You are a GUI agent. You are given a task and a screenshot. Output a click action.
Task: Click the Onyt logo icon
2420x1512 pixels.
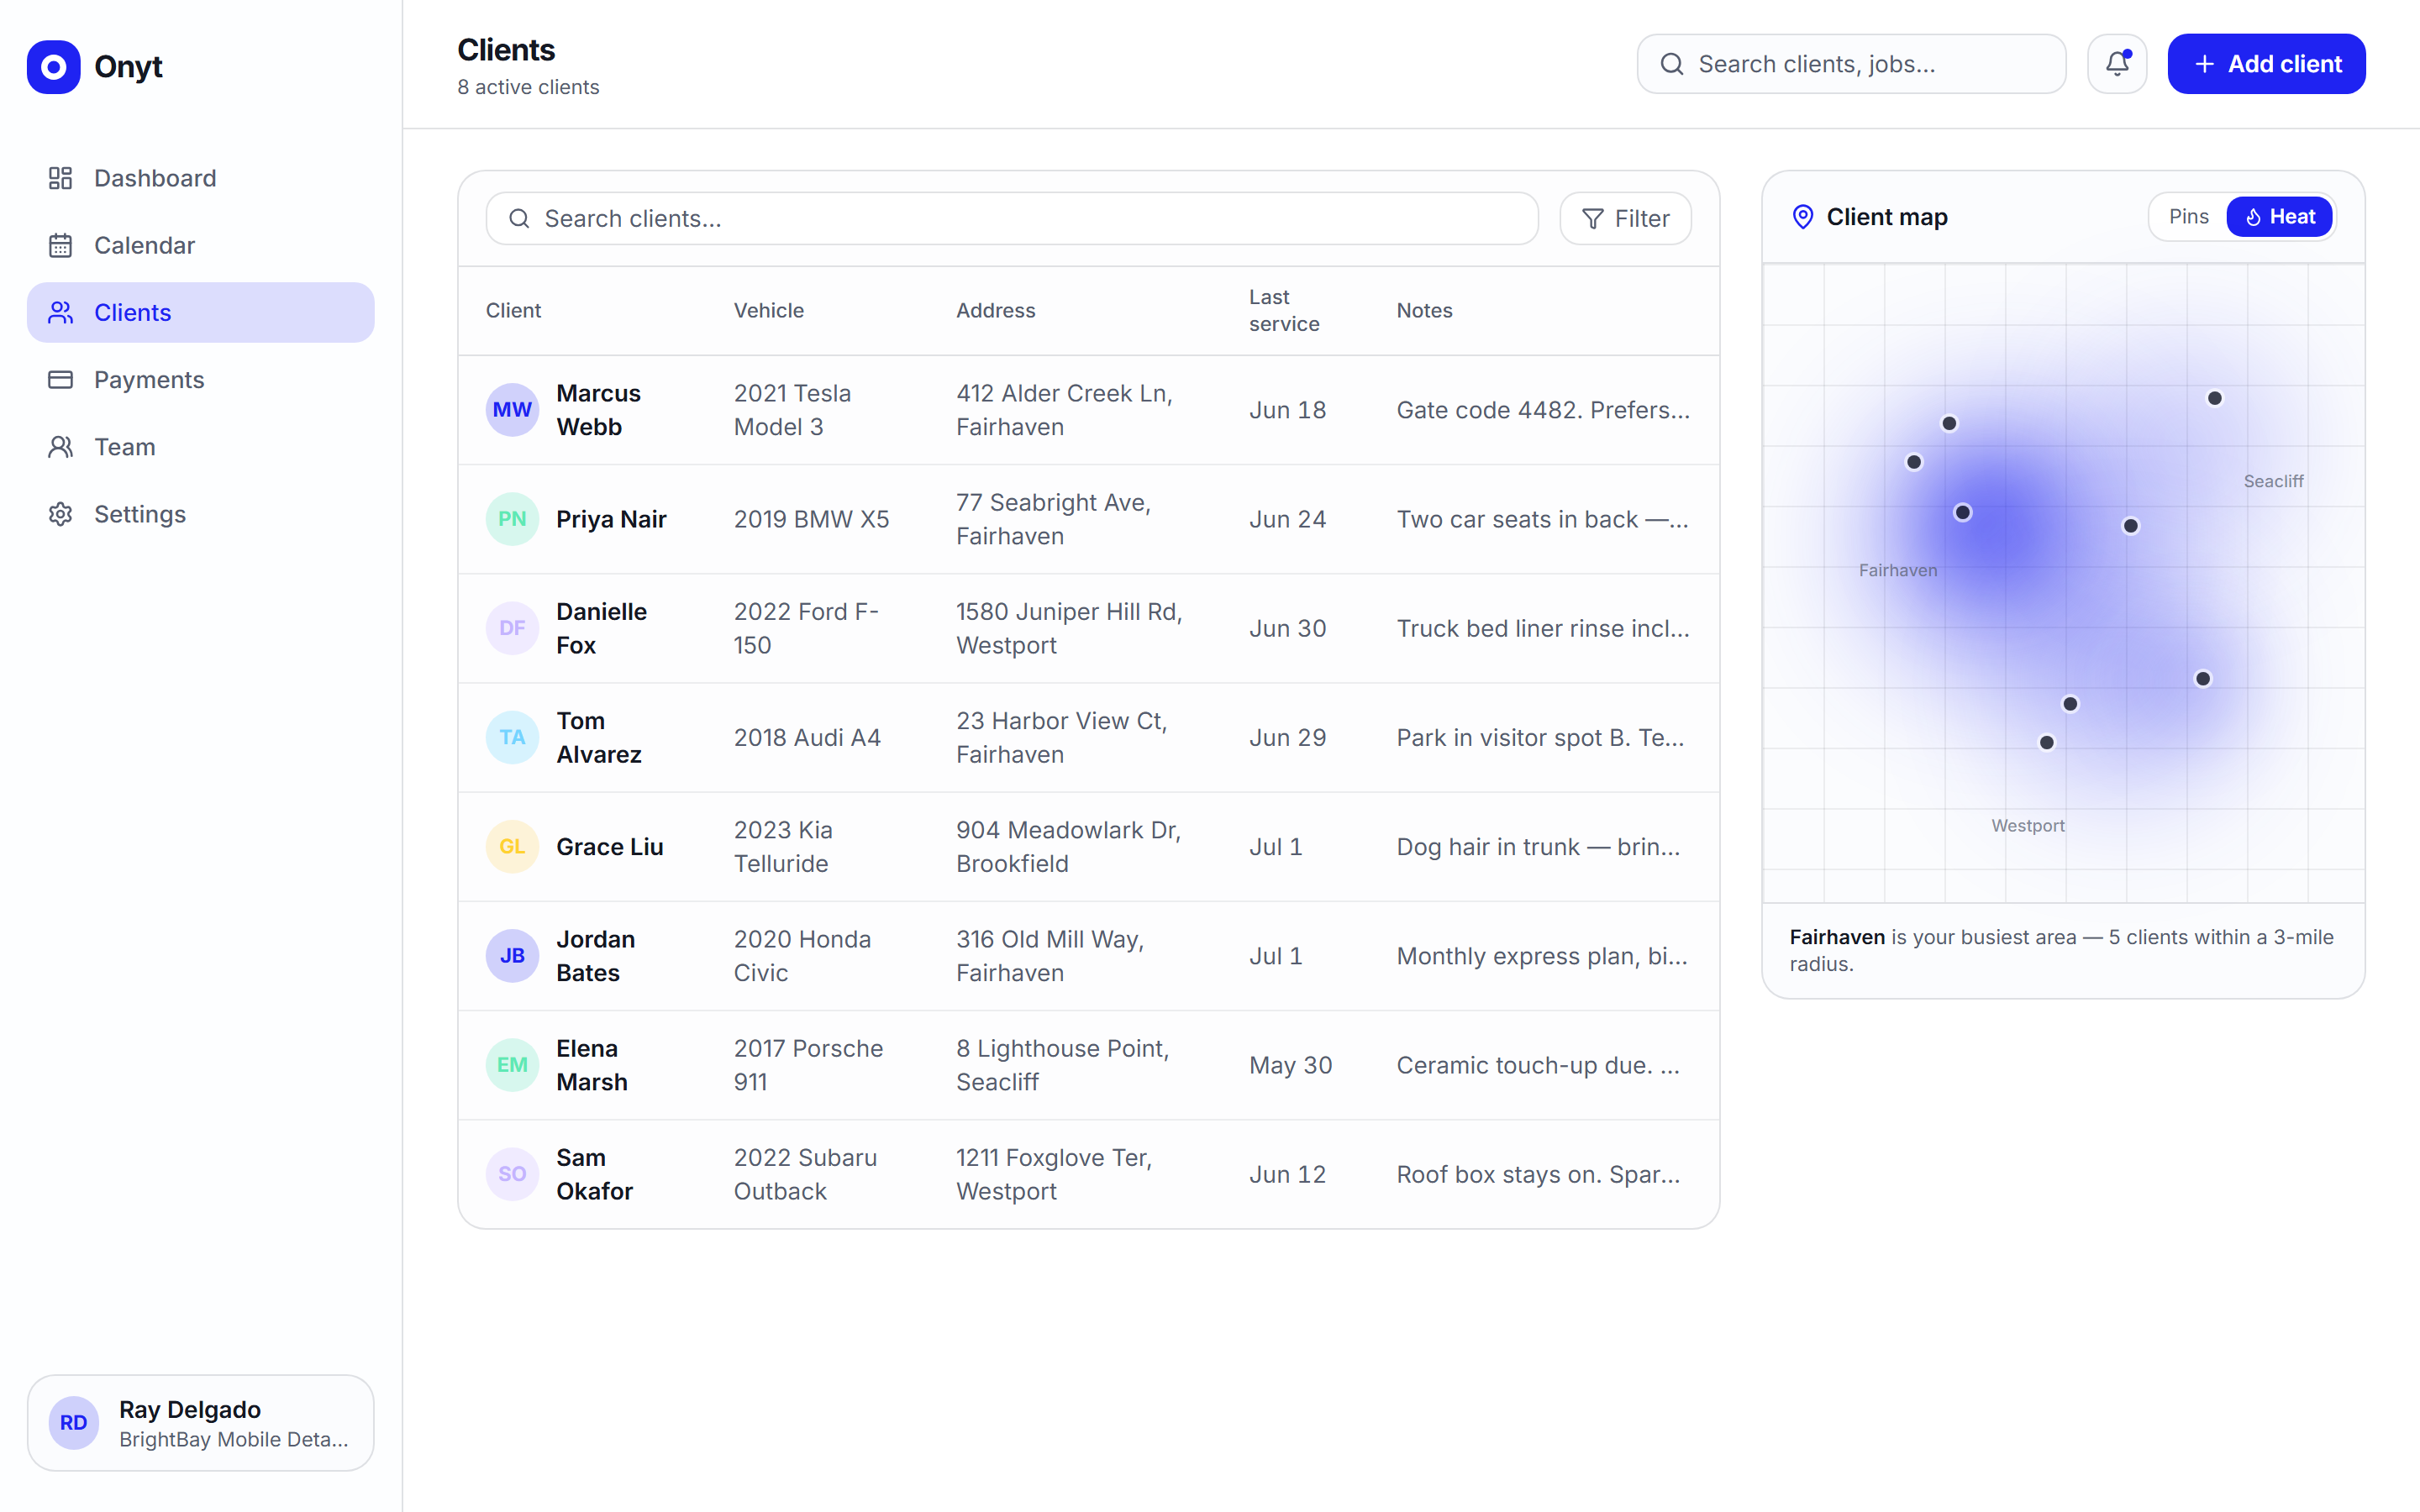54,67
